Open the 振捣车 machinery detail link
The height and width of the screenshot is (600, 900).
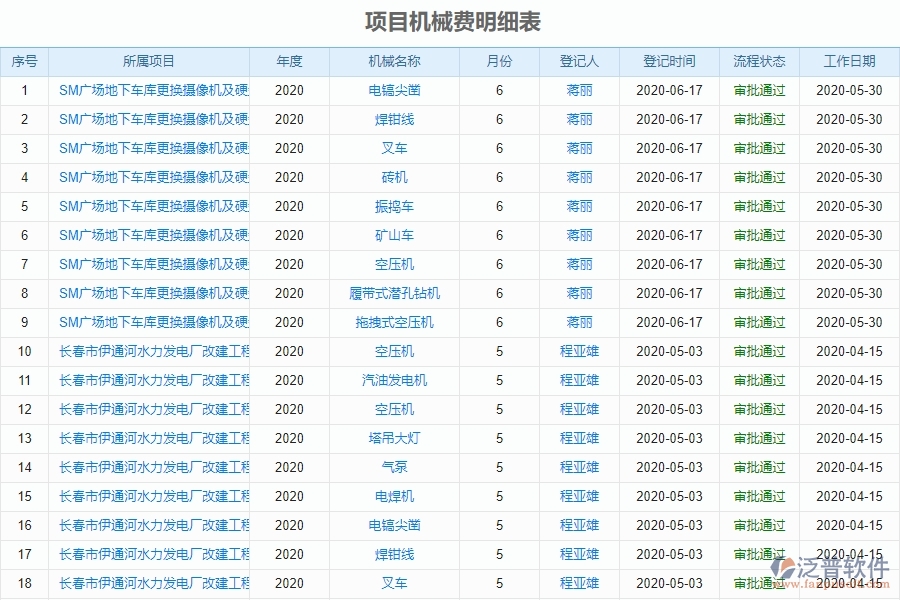click(x=396, y=206)
